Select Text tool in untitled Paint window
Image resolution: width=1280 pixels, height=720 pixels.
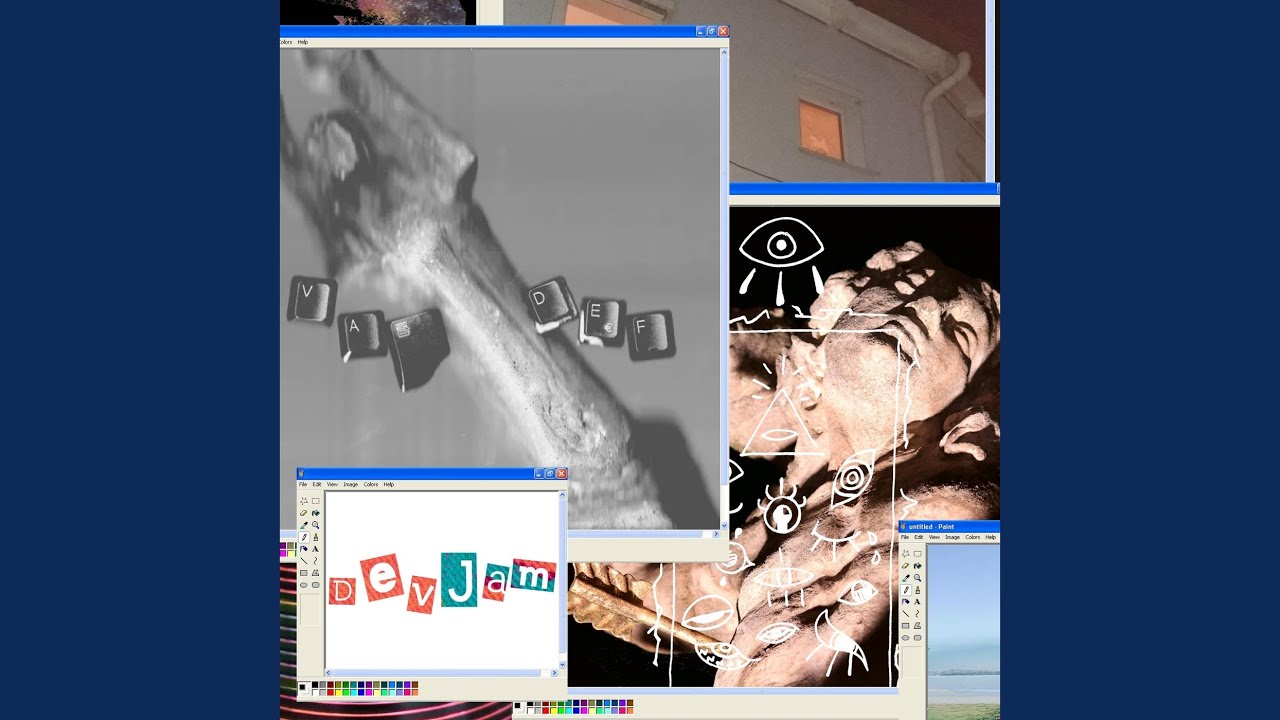click(918, 602)
